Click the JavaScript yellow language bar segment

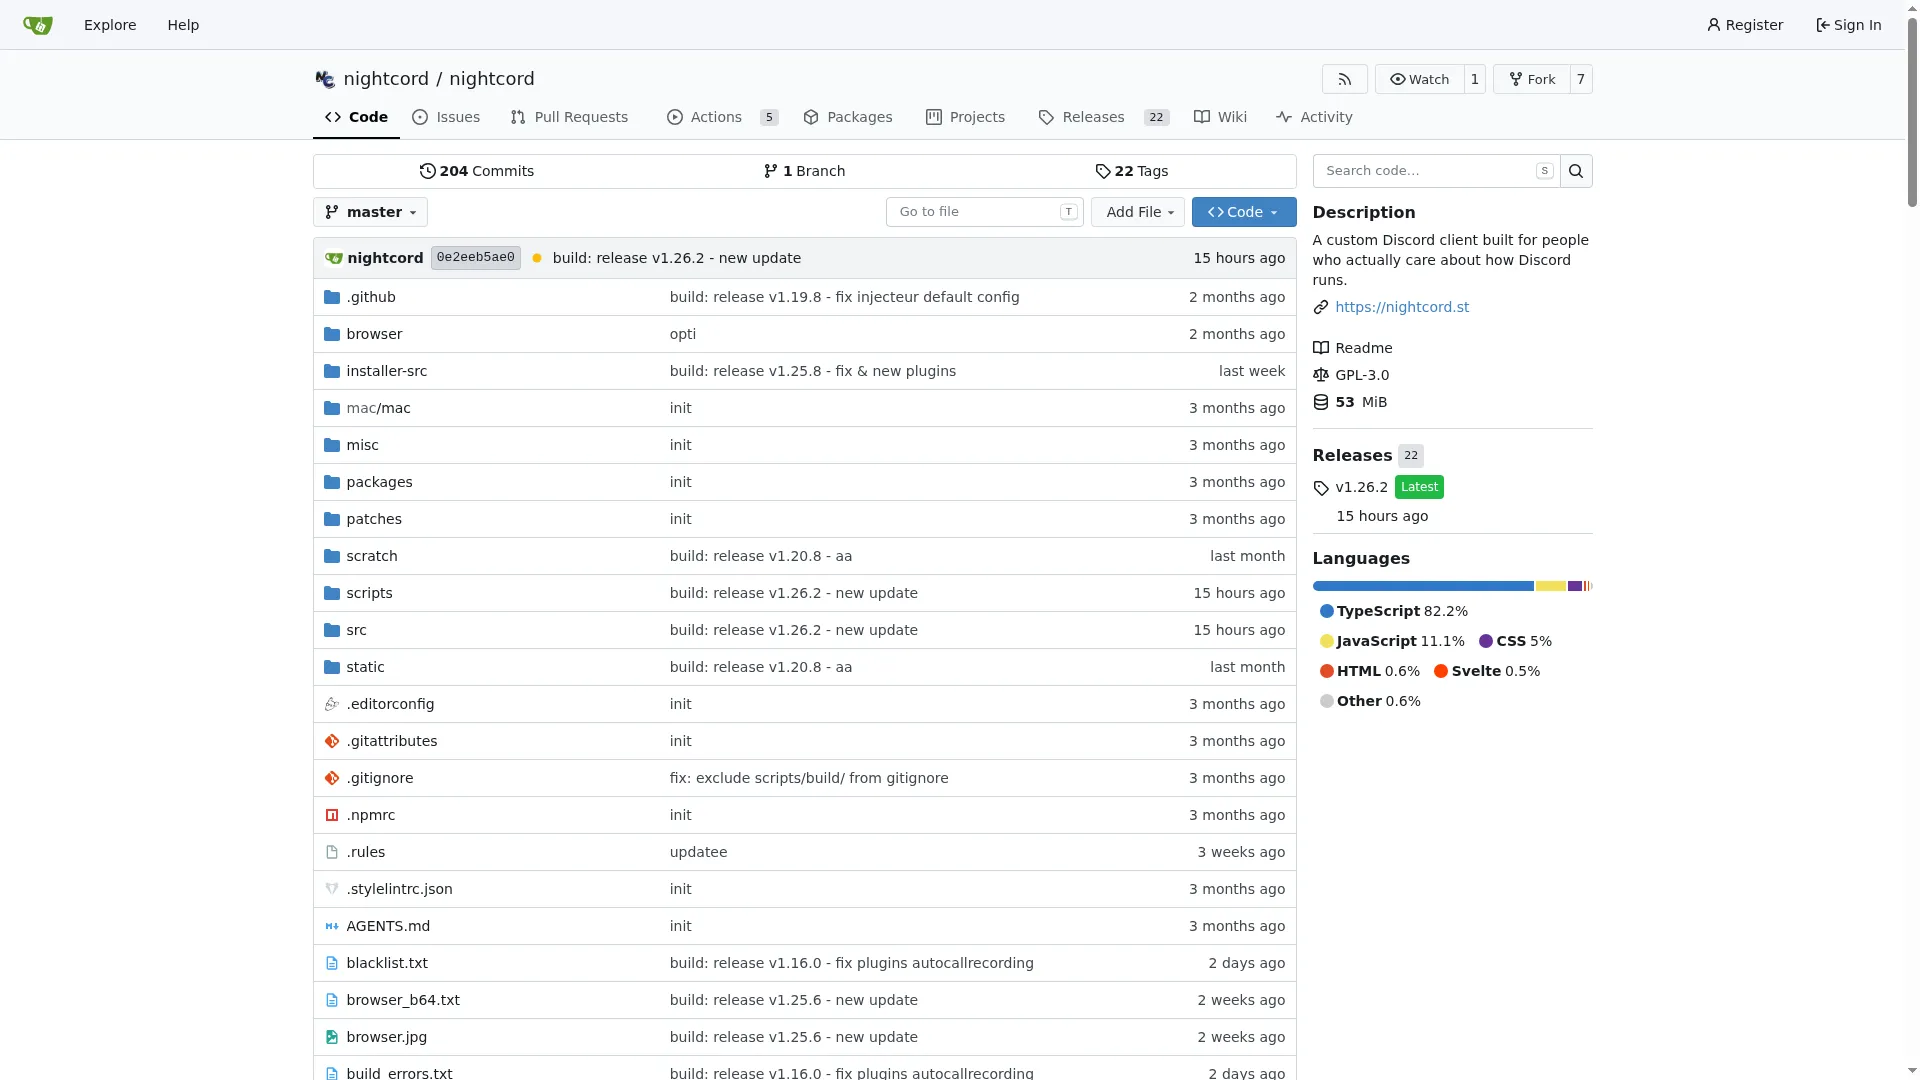(1551, 586)
